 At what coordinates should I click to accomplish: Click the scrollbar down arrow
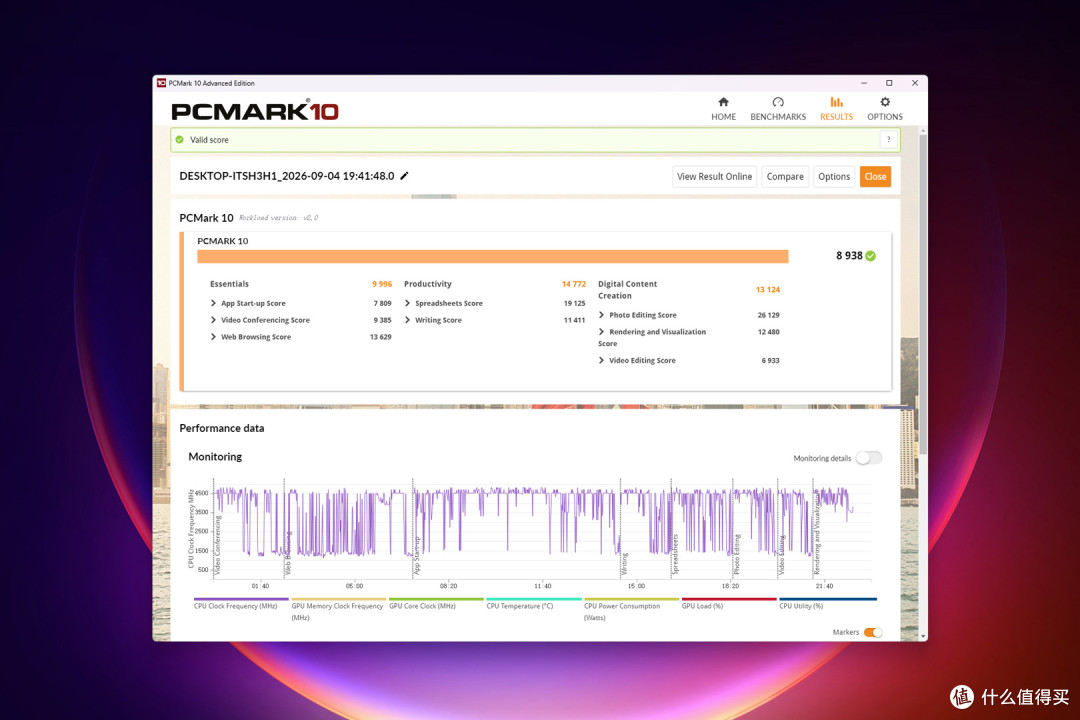(x=923, y=637)
